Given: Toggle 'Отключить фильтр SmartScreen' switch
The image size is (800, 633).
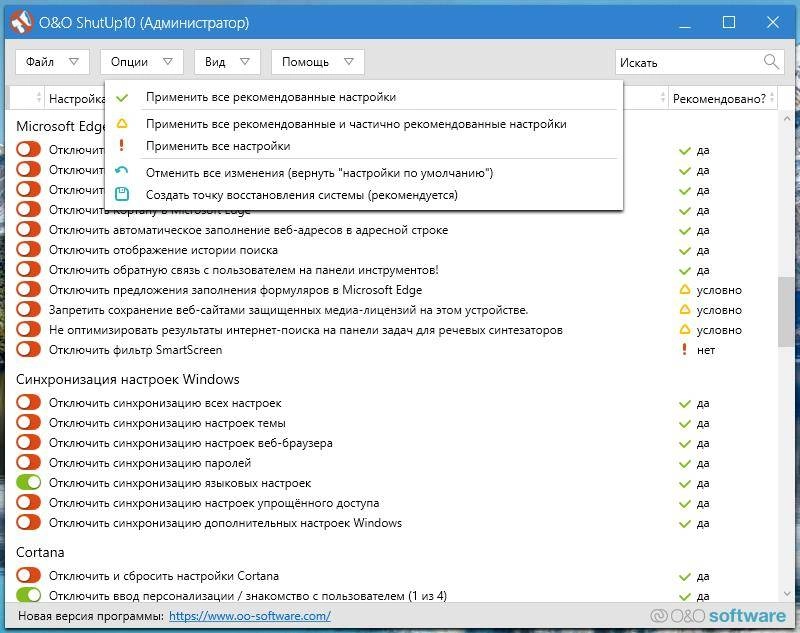Looking at the screenshot, I should pyautogui.click(x=28, y=349).
